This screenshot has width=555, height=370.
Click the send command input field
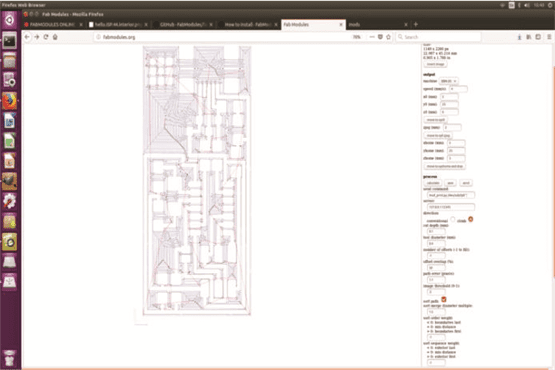(451, 195)
